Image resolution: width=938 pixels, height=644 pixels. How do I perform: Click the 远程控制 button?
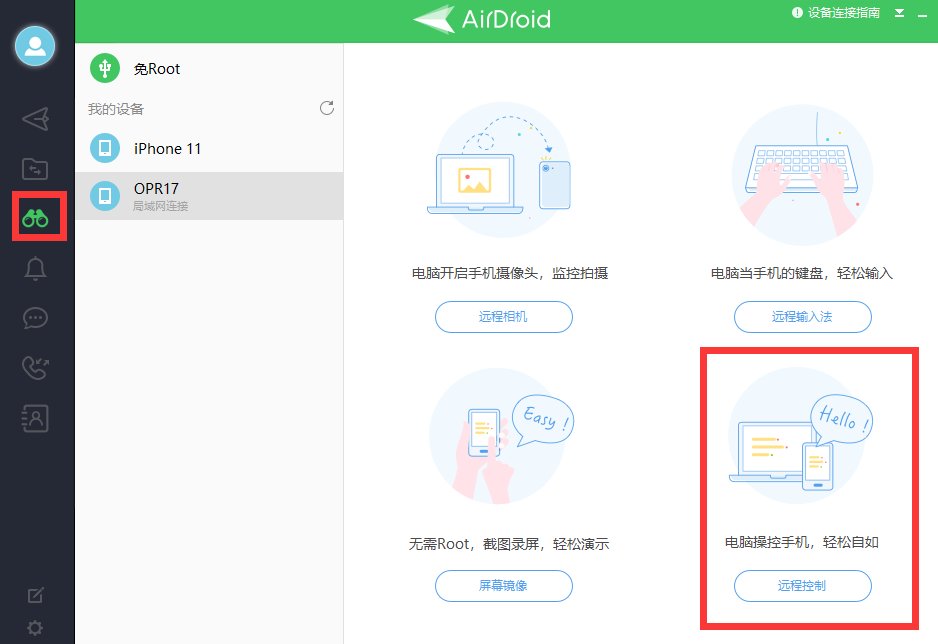tap(803, 586)
